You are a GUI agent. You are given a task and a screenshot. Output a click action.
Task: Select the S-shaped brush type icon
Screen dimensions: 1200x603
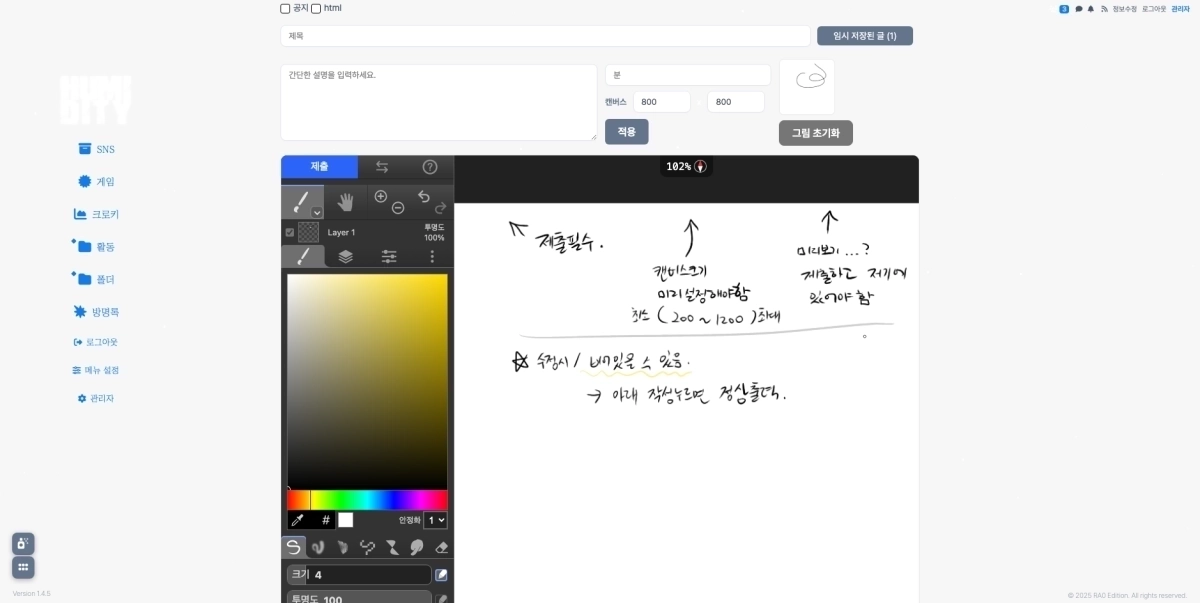(x=293, y=547)
